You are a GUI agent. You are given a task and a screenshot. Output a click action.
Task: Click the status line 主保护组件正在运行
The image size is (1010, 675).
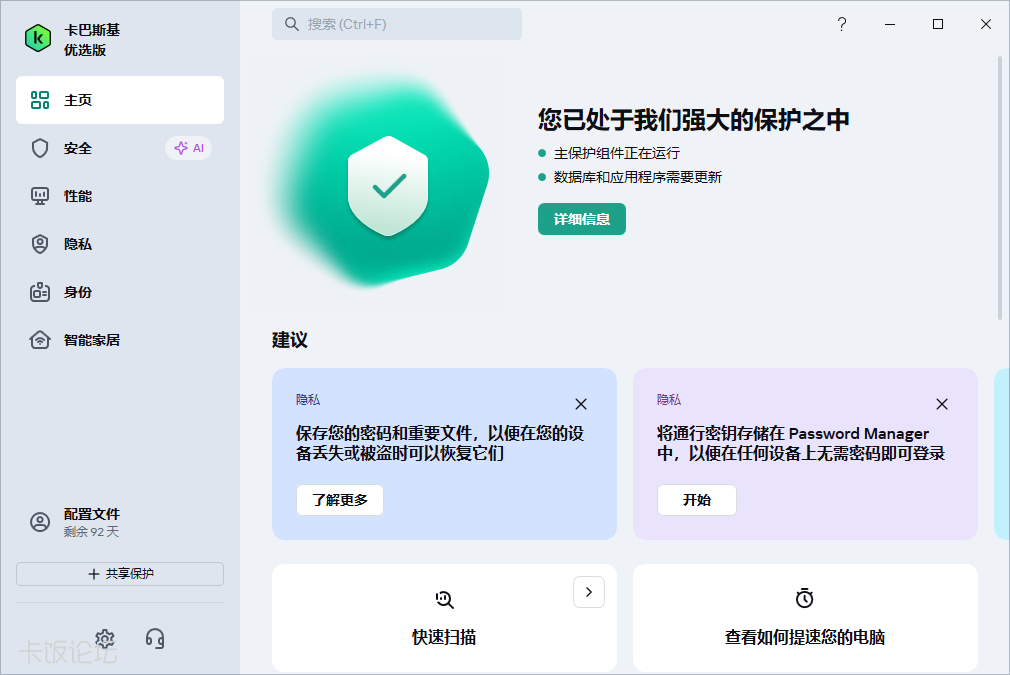coord(617,153)
